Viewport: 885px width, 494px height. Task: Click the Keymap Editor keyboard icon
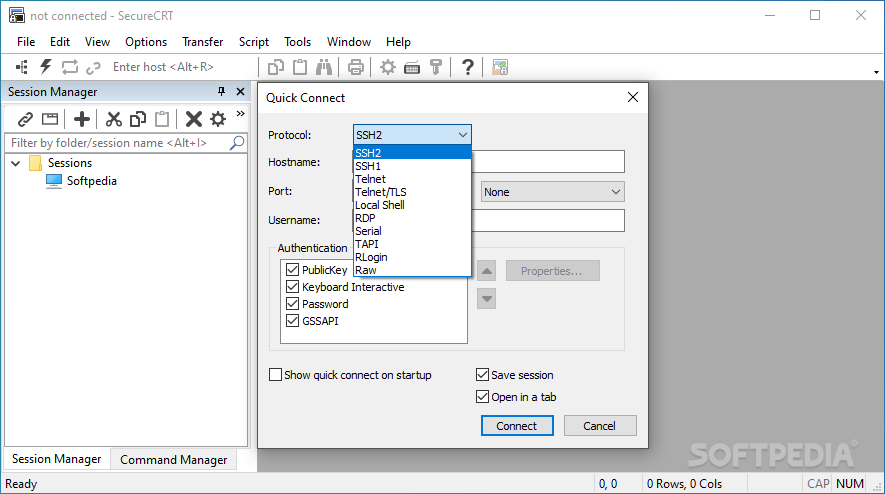coord(412,68)
